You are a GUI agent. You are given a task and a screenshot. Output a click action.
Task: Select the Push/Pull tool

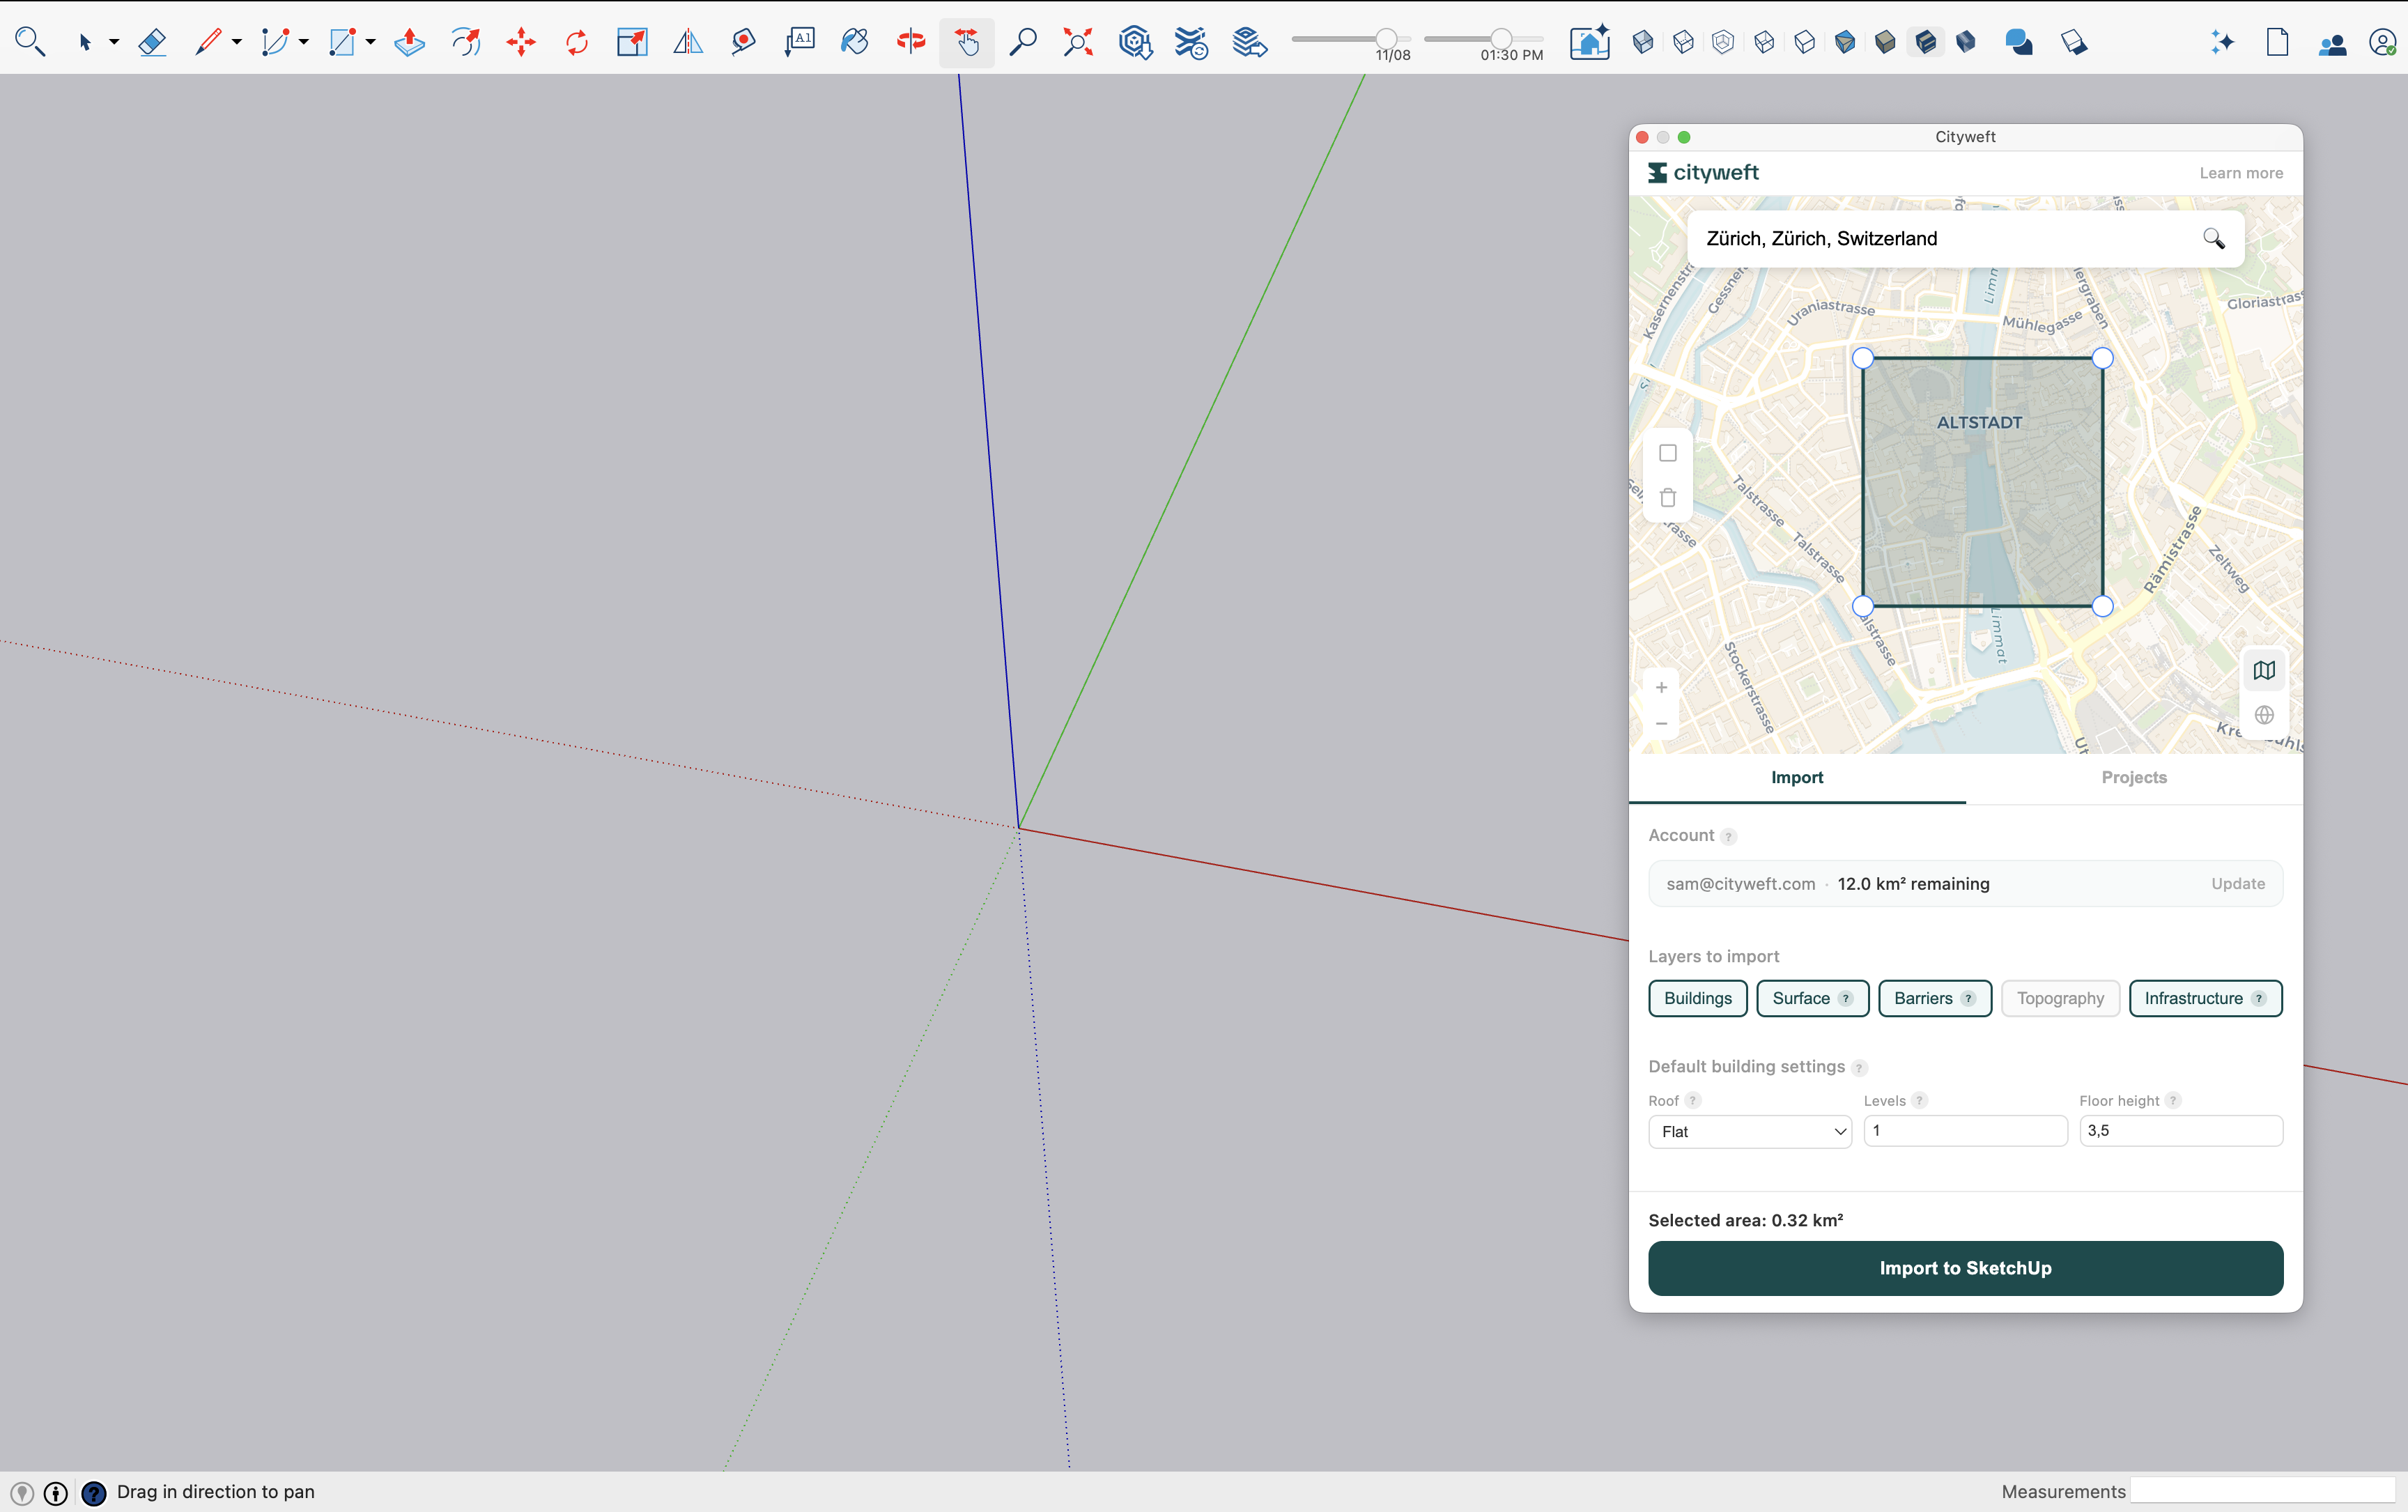pos(409,42)
